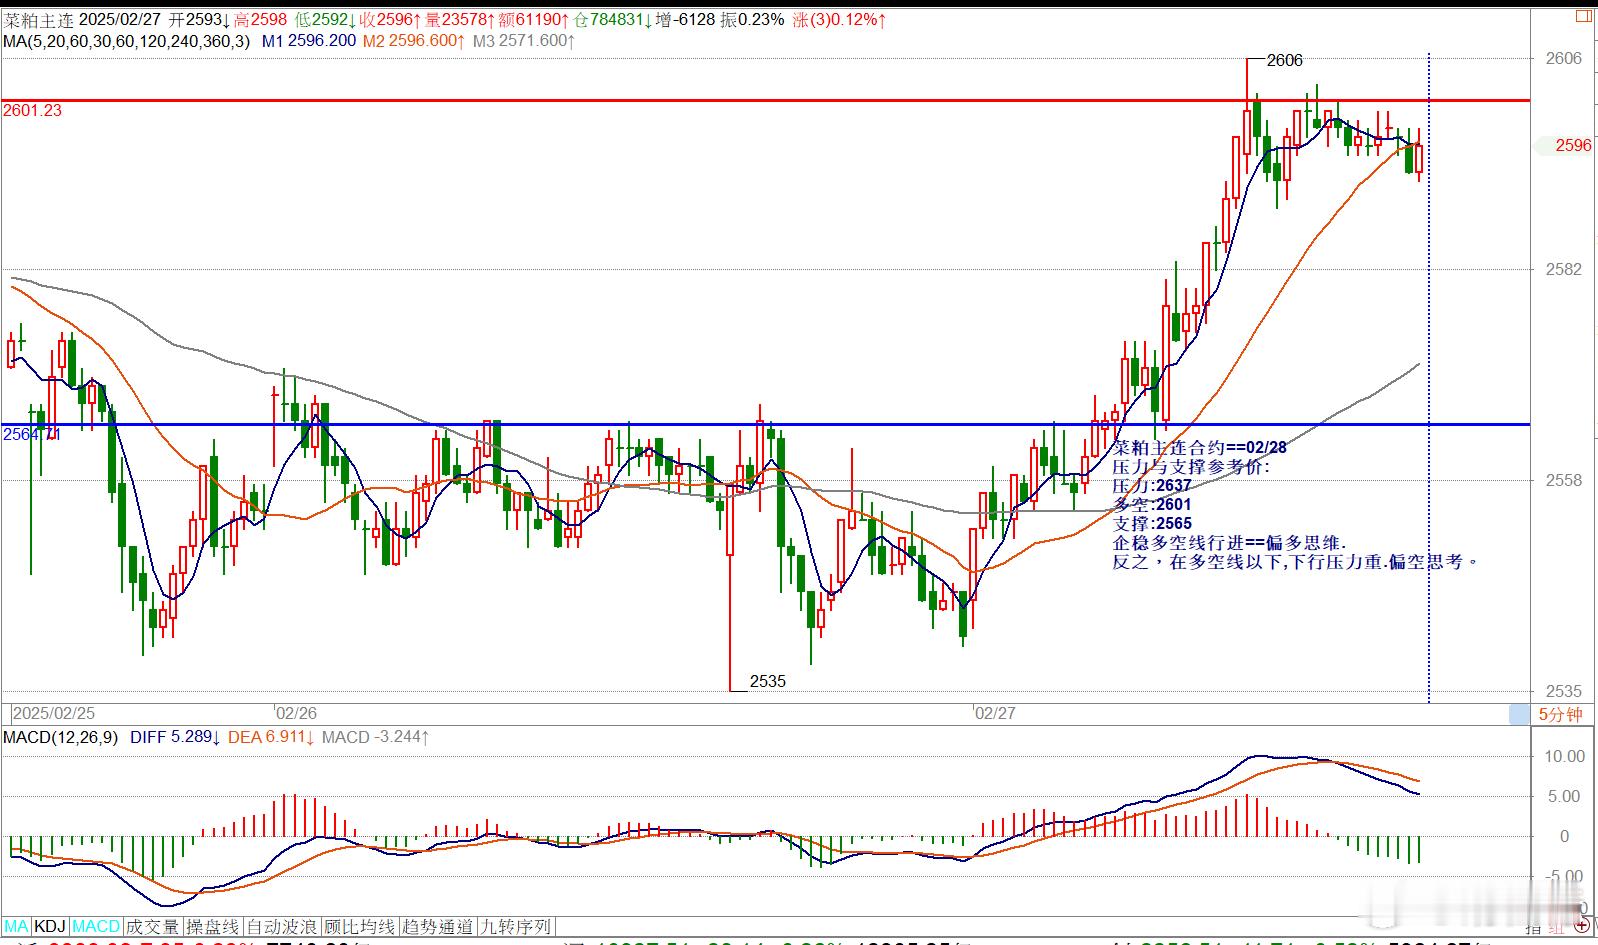Screen dimensions: 1598x945
Task: Click the 2558 price axis label
Action: point(1564,480)
